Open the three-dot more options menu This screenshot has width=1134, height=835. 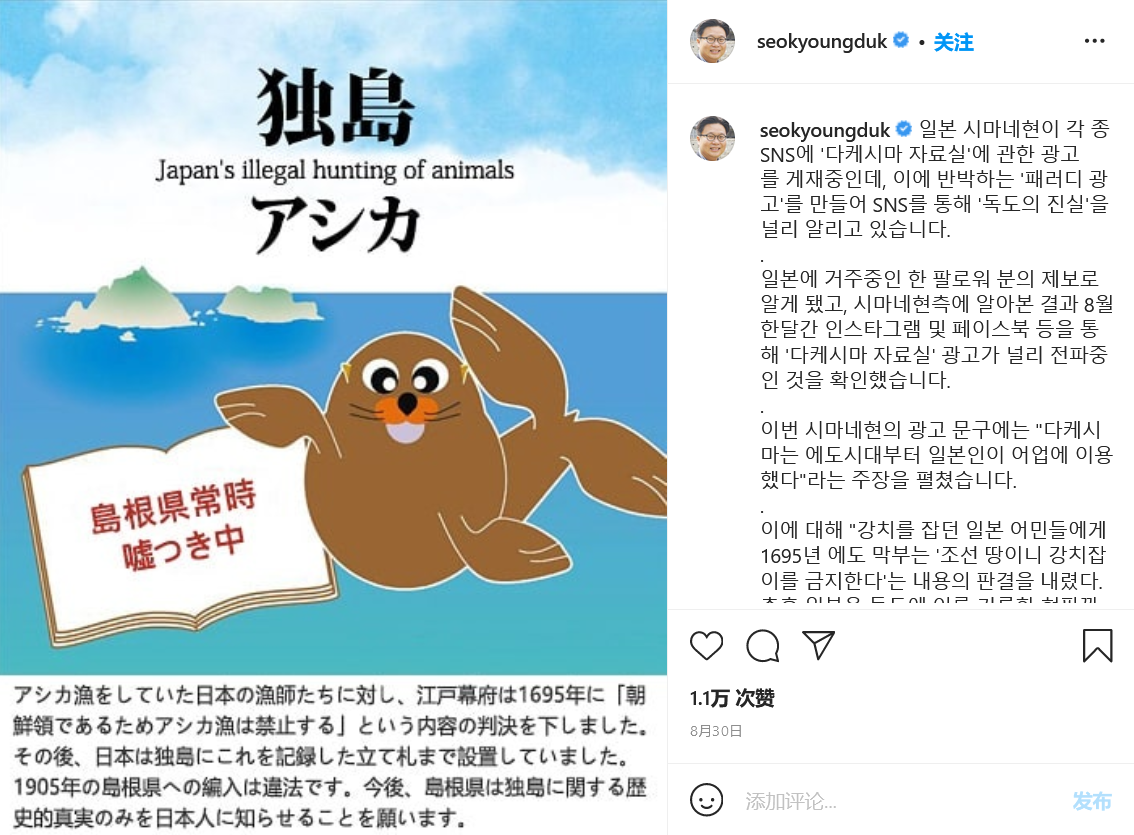tap(1094, 41)
